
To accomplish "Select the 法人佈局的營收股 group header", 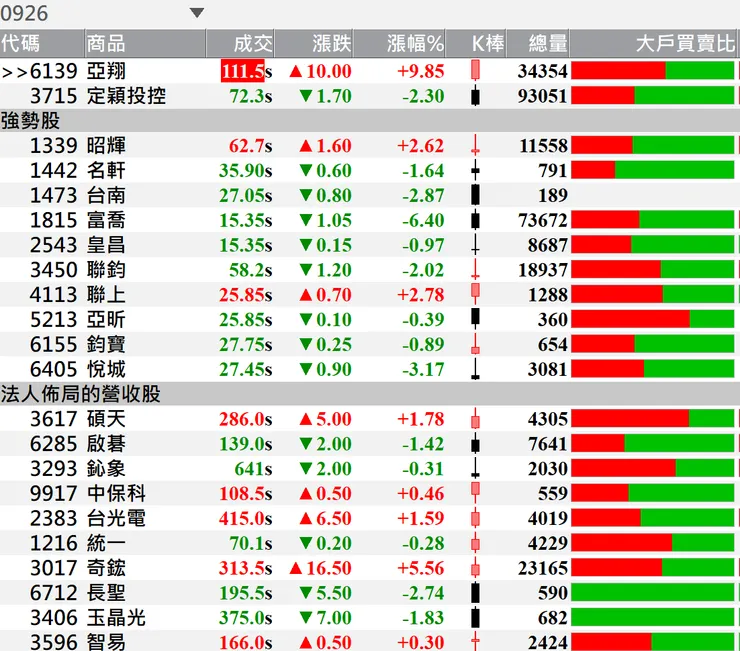I will [370, 394].
